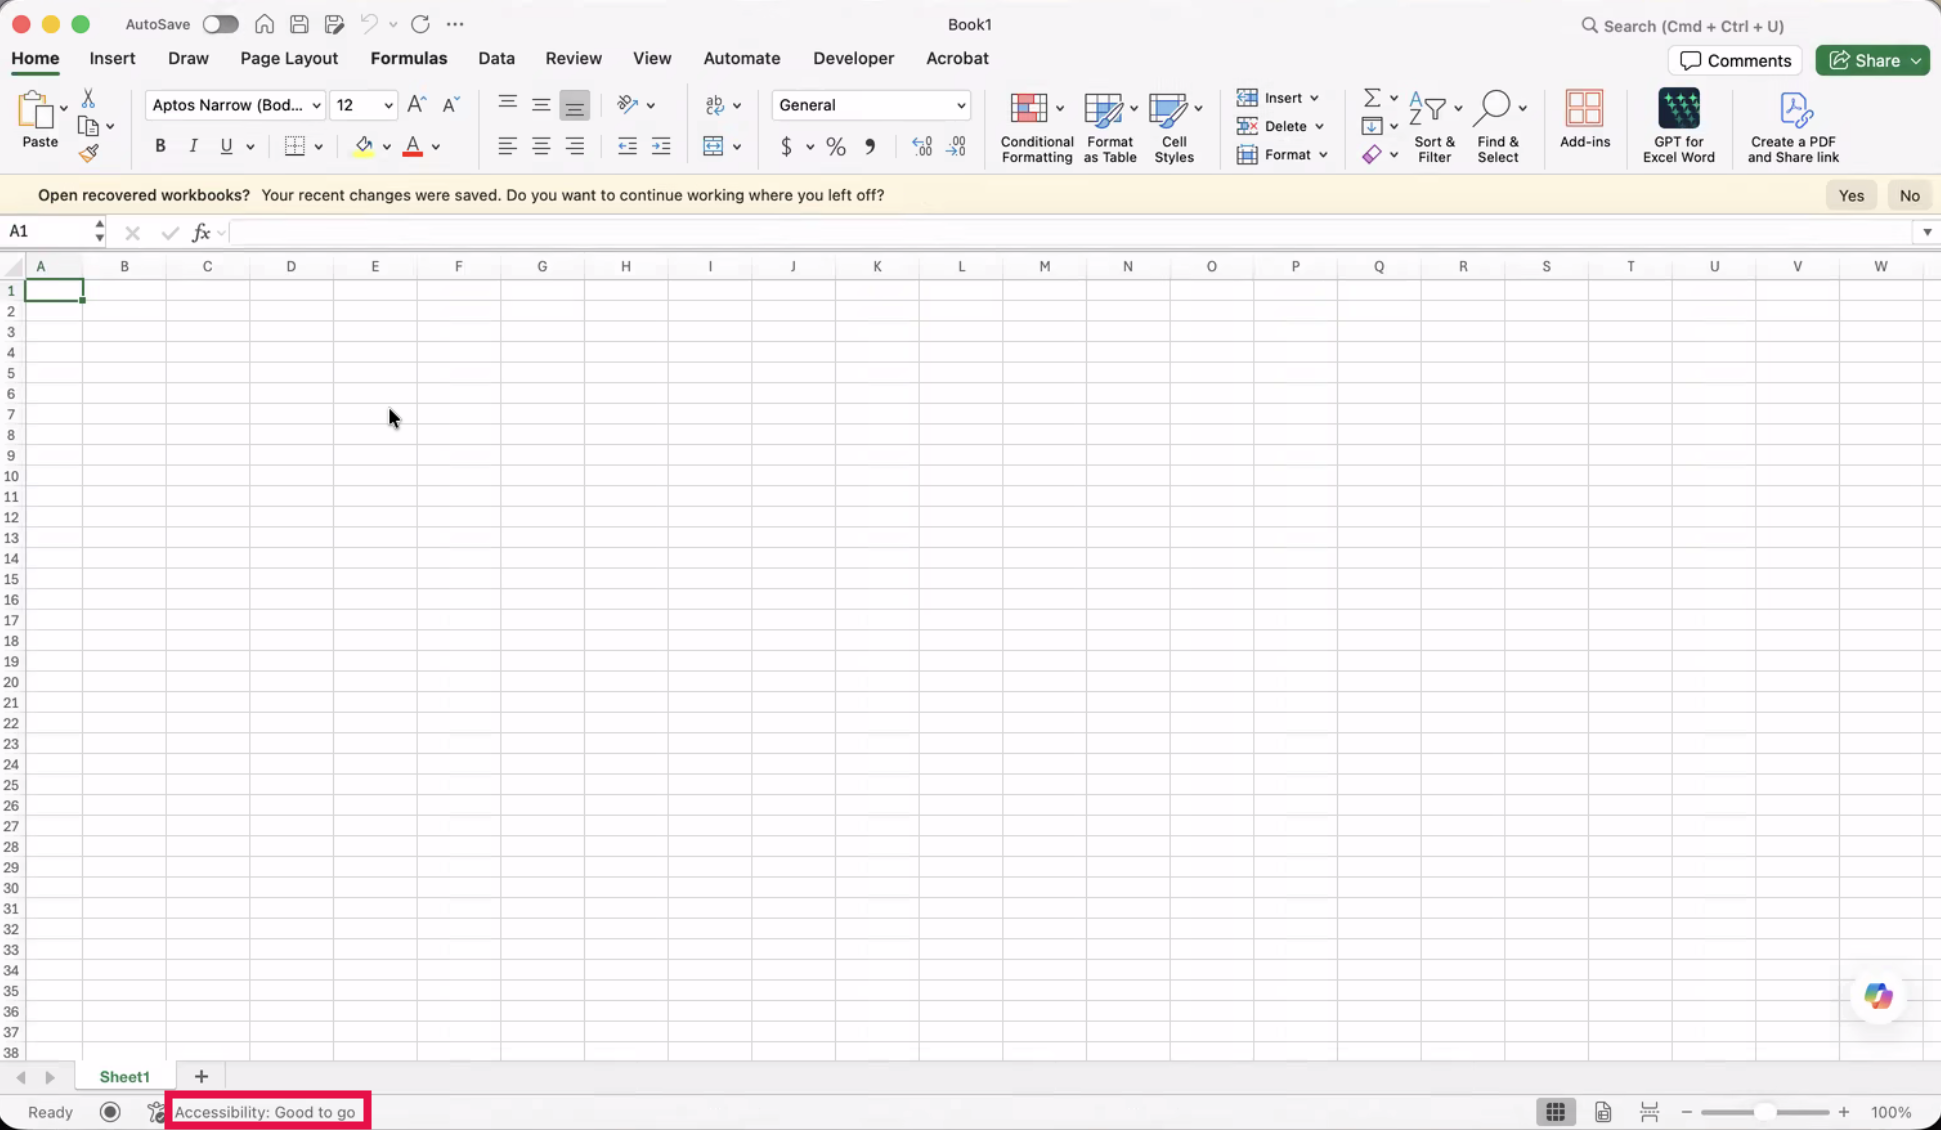Decrease font size with the small A
The height and width of the screenshot is (1130, 1941).
point(451,104)
